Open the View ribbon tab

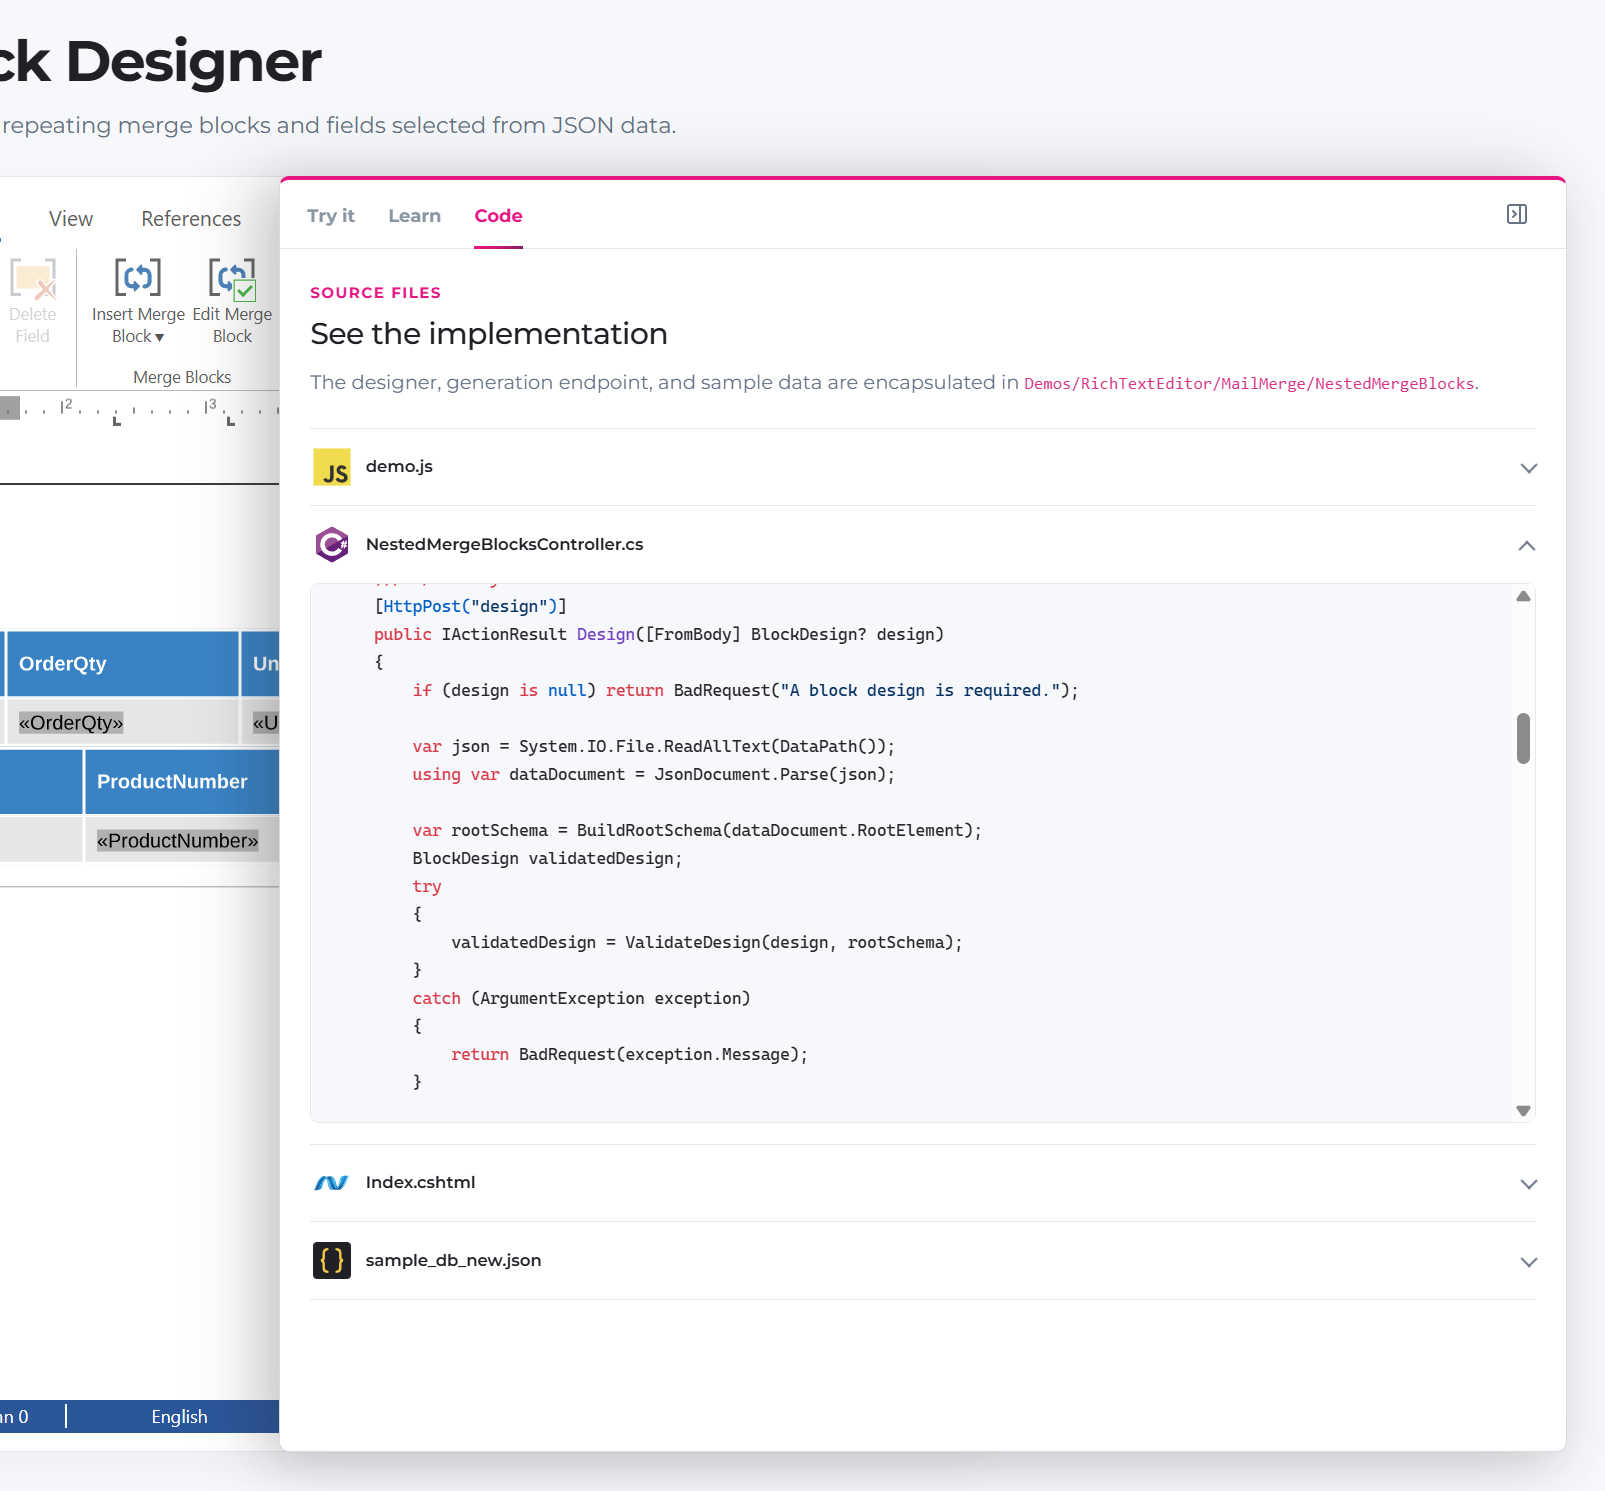[71, 219]
